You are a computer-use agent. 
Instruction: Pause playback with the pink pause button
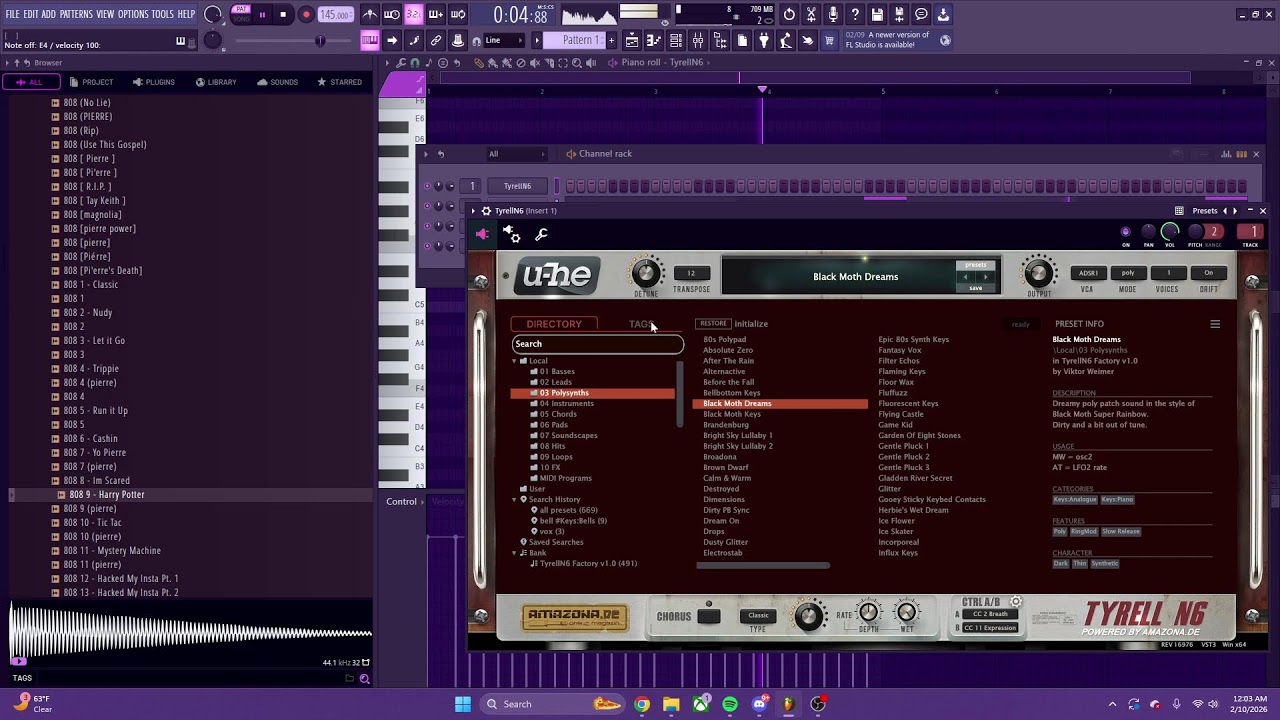262,15
